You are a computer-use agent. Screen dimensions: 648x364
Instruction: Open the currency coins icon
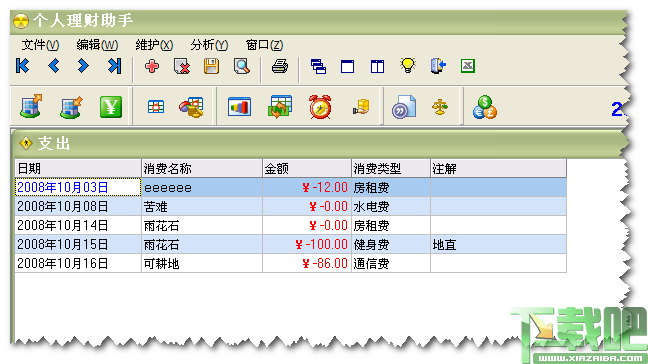click(x=484, y=107)
